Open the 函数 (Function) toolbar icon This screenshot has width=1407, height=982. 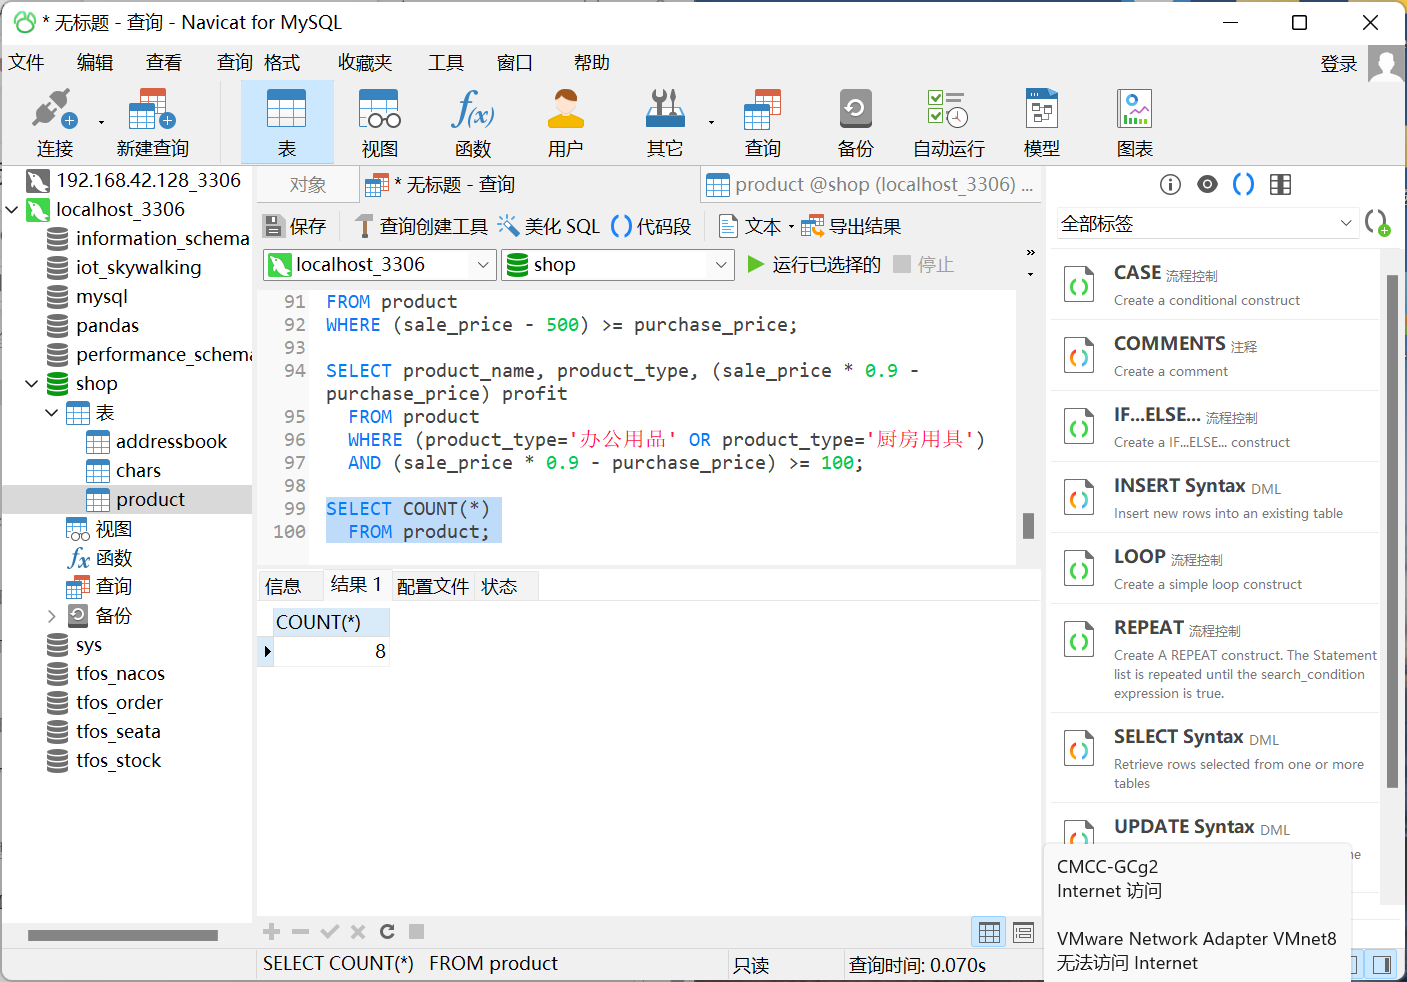click(x=472, y=122)
